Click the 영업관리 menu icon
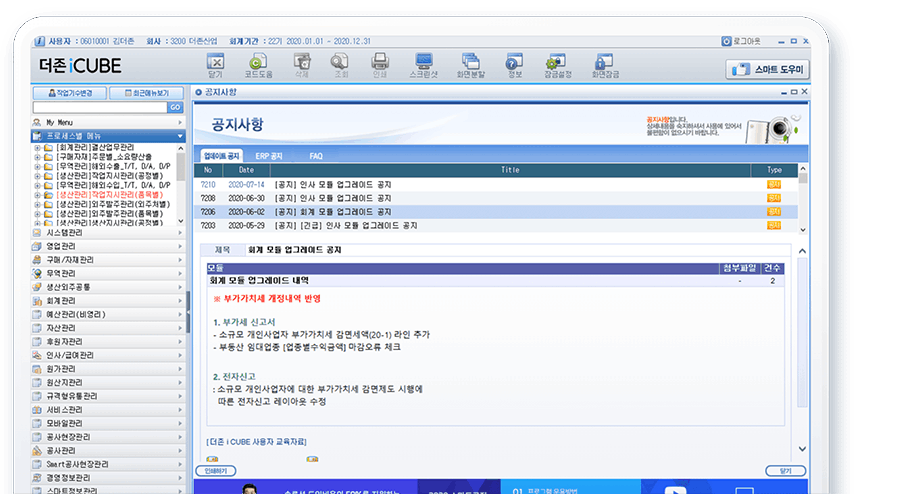Viewport: 924px width, 494px height. (x=37, y=246)
